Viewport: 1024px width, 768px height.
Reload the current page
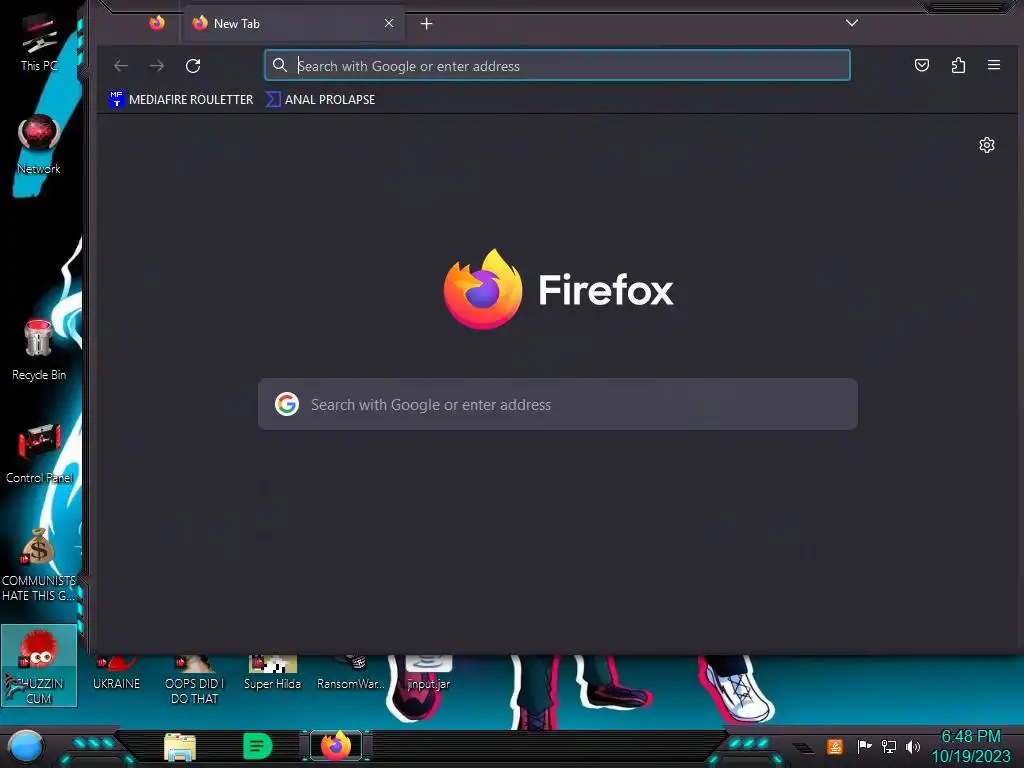193,65
